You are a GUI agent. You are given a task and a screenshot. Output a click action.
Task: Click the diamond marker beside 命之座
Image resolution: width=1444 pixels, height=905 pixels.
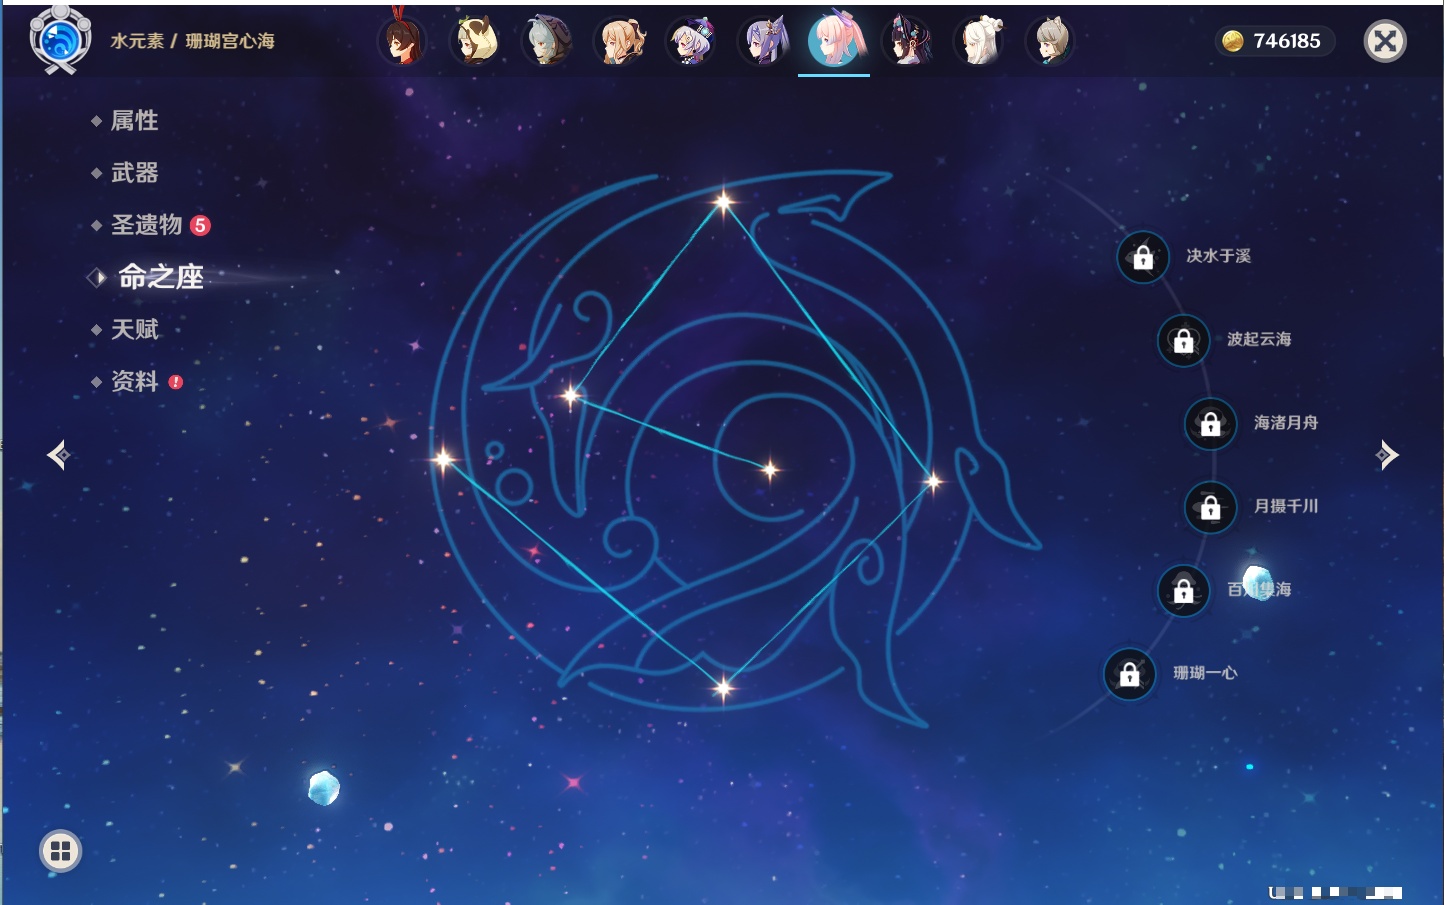click(x=96, y=278)
